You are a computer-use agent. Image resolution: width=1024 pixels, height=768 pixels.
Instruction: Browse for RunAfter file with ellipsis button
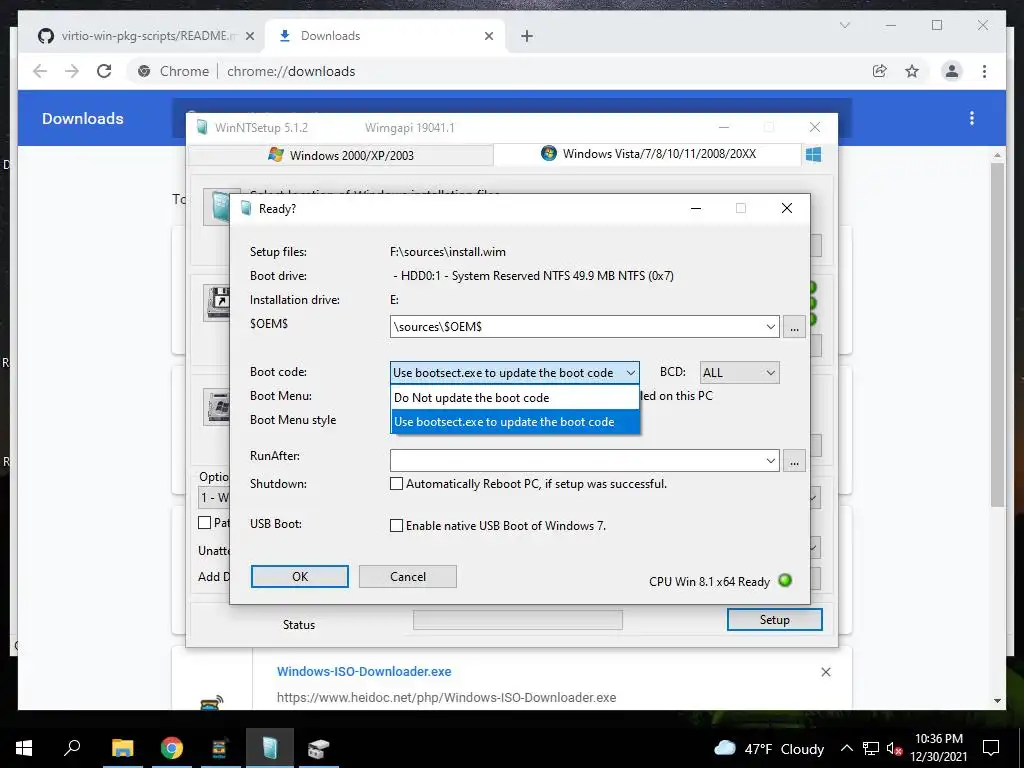pos(794,461)
